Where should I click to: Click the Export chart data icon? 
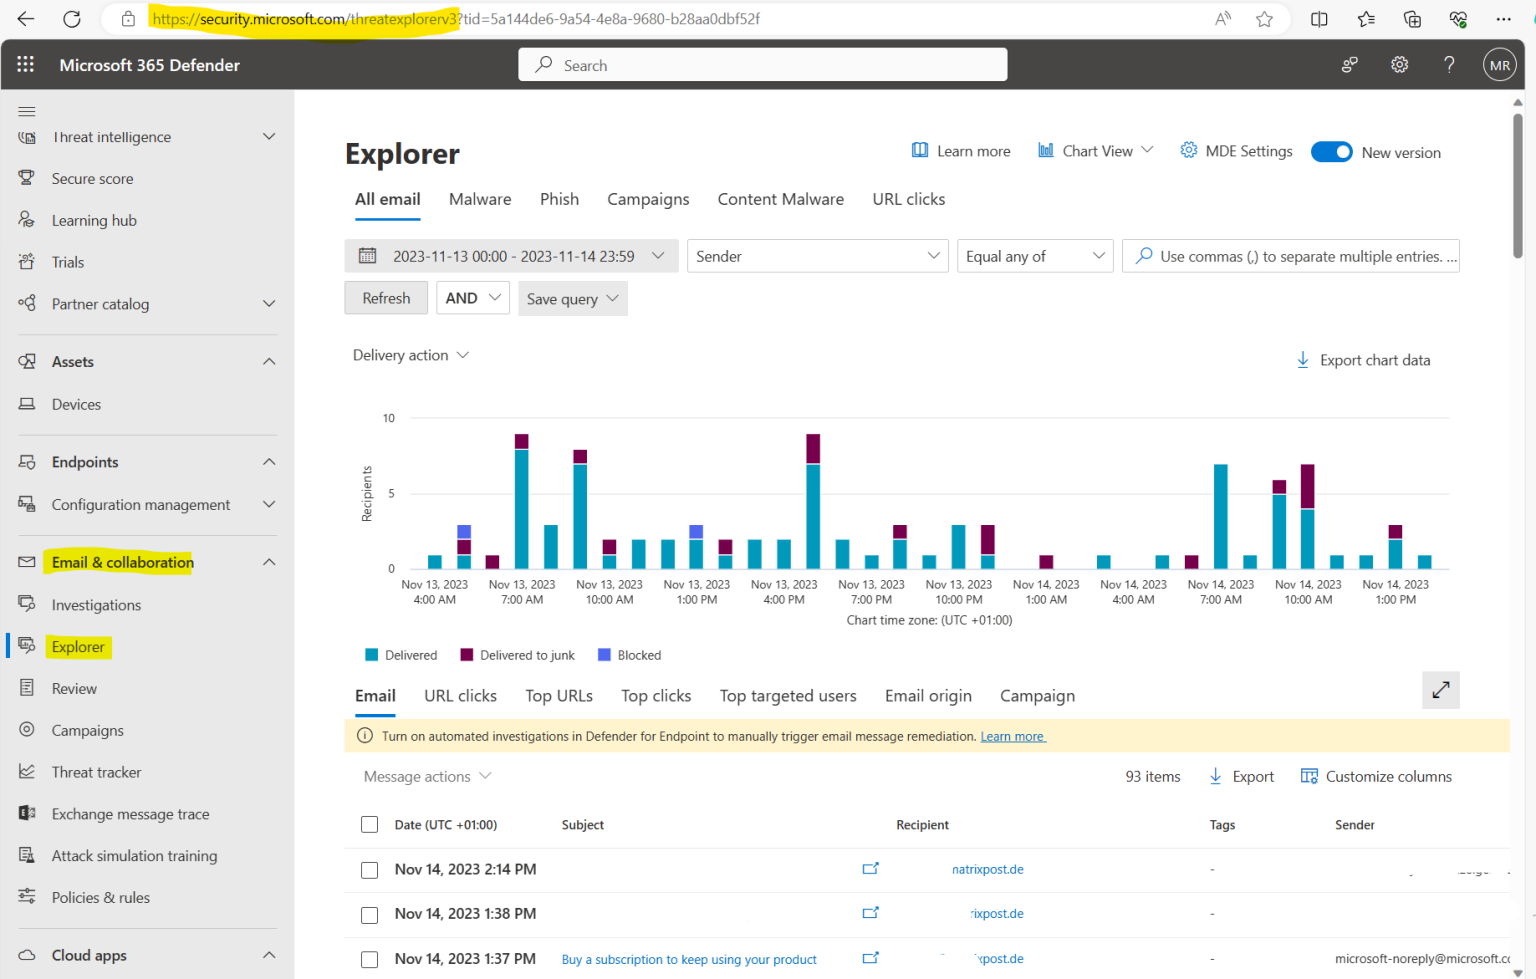[x=1303, y=360]
